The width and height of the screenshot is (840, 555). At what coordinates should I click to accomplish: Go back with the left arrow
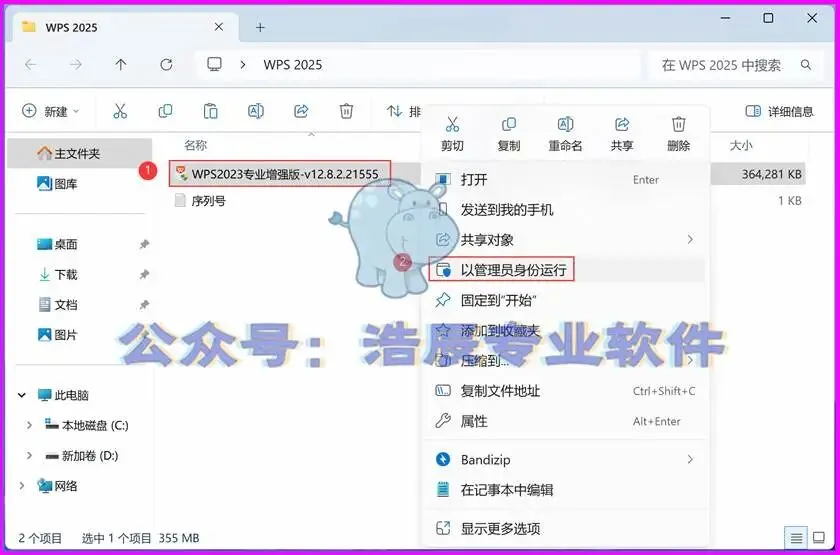click(31, 65)
